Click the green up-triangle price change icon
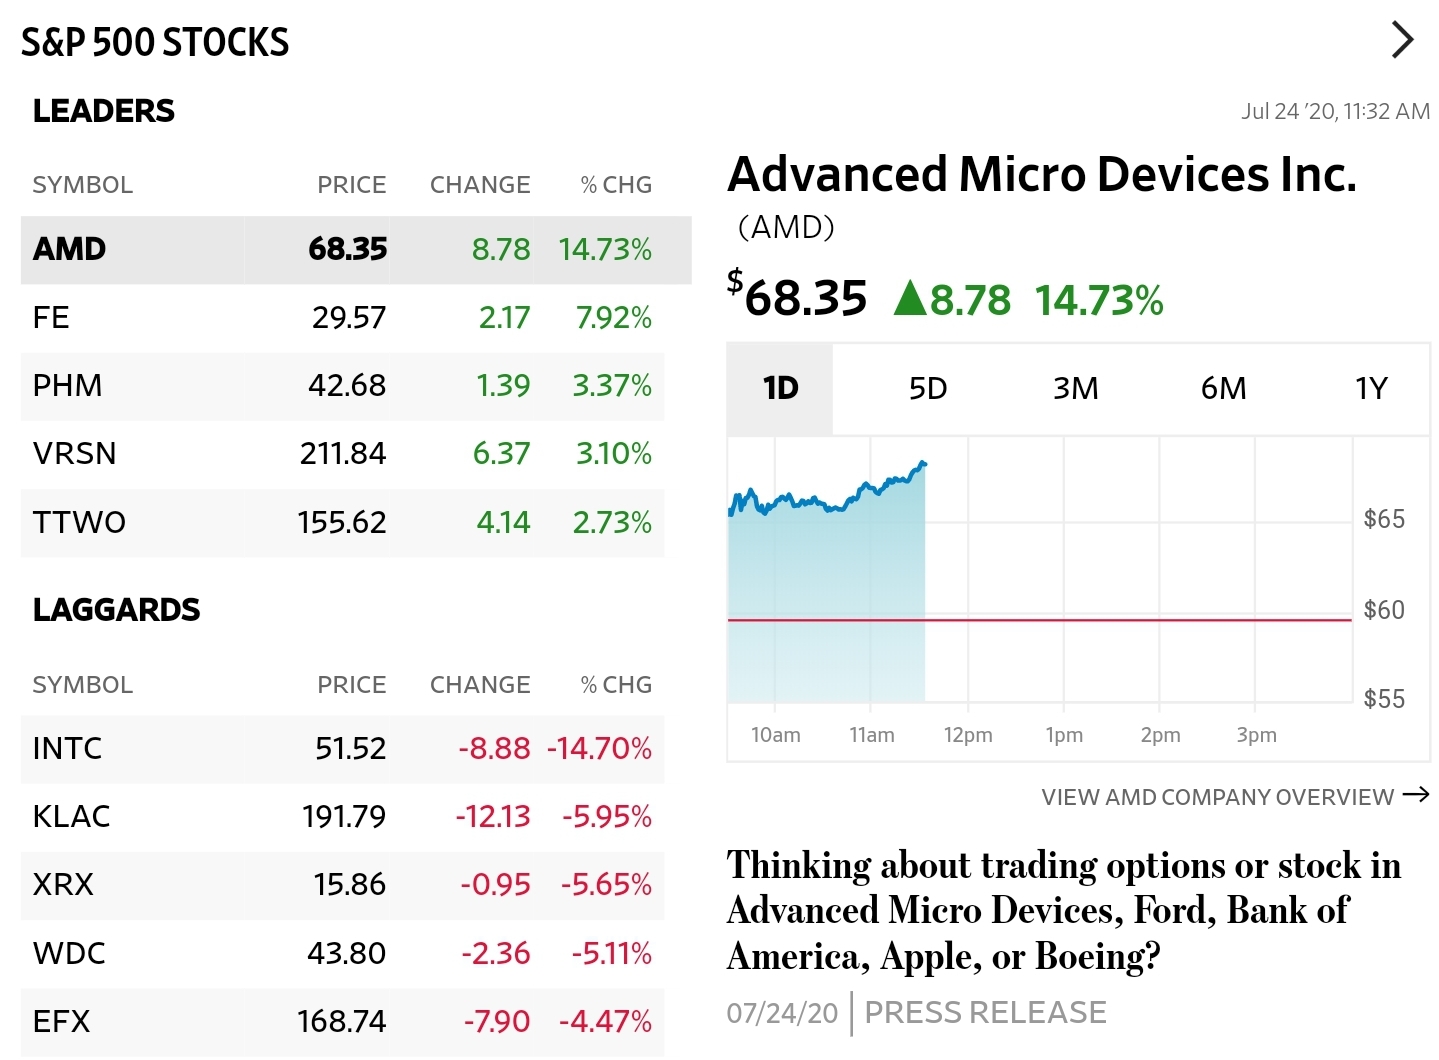1439x1060 pixels. [x=912, y=297]
